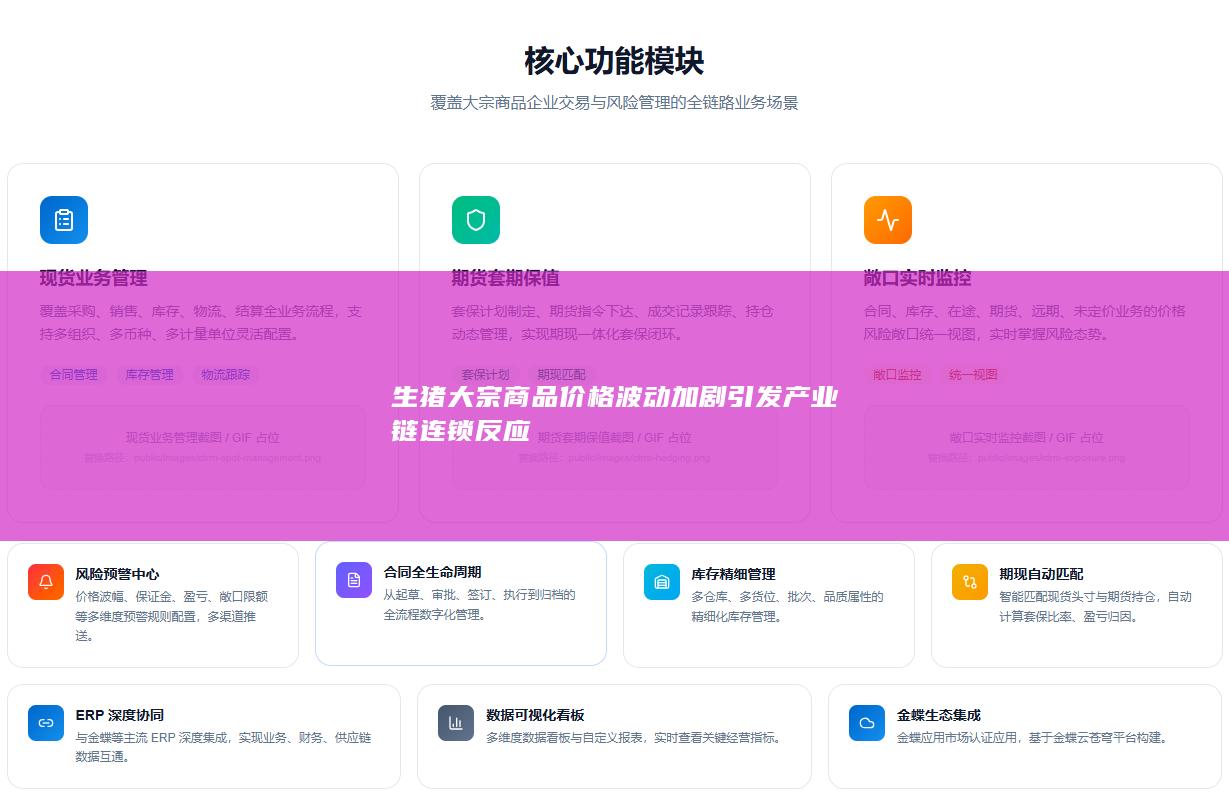Open the 期货套期保值截图 placeholder image
This screenshot has height=812, width=1229.
(x=615, y=447)
